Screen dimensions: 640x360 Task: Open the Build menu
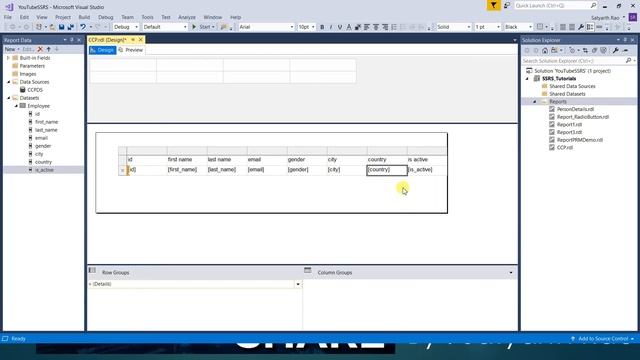tap(84, 17)
